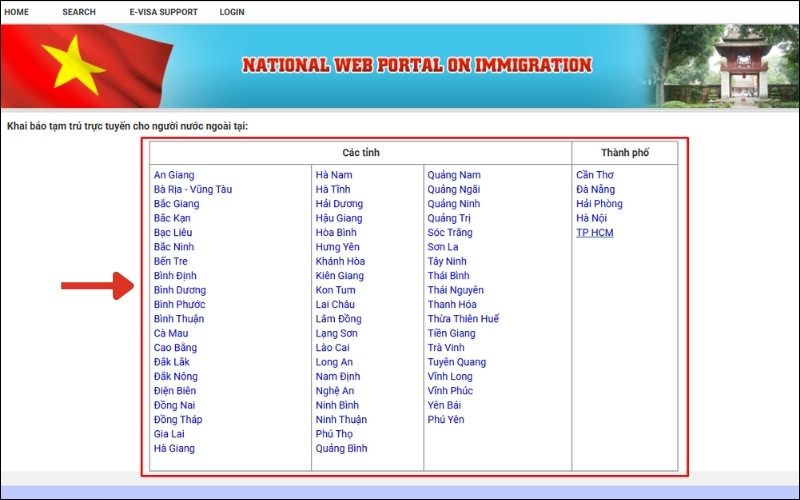800x500 pixels.
Task: Select An Giang province link
Action: click(x=174, y=175)
